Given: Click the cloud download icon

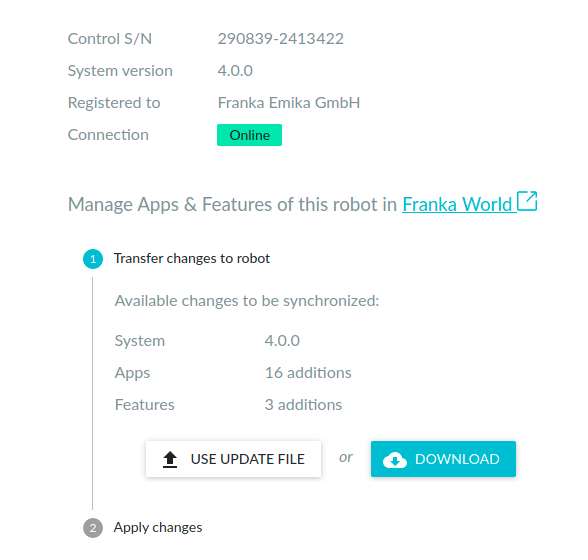Looking at the screenshot, I should 394,460.
